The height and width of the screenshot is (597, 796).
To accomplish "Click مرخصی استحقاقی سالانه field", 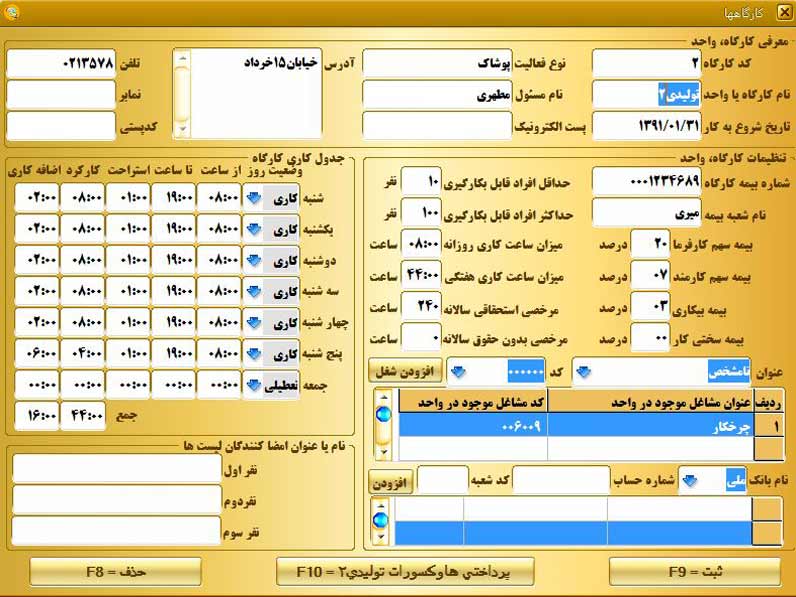I will pyautogui.click(x=421, y=307).
